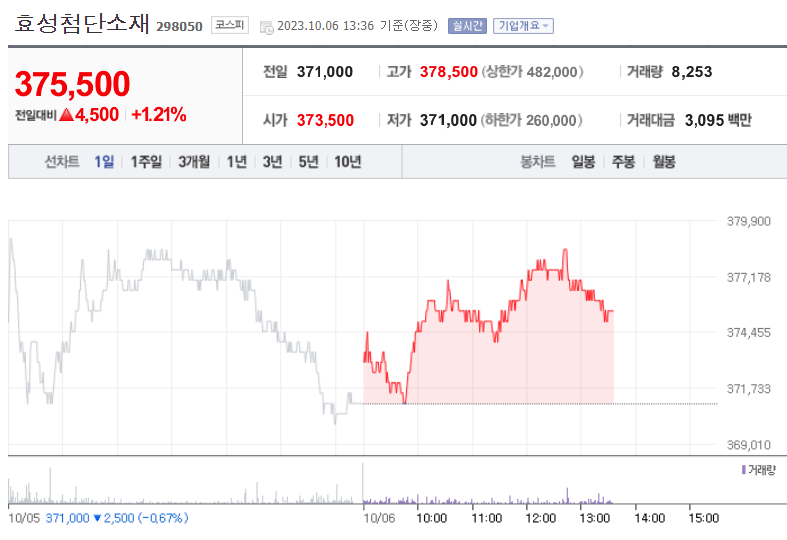Click the 거래량 volume legend marker

(x=744, y=470)
